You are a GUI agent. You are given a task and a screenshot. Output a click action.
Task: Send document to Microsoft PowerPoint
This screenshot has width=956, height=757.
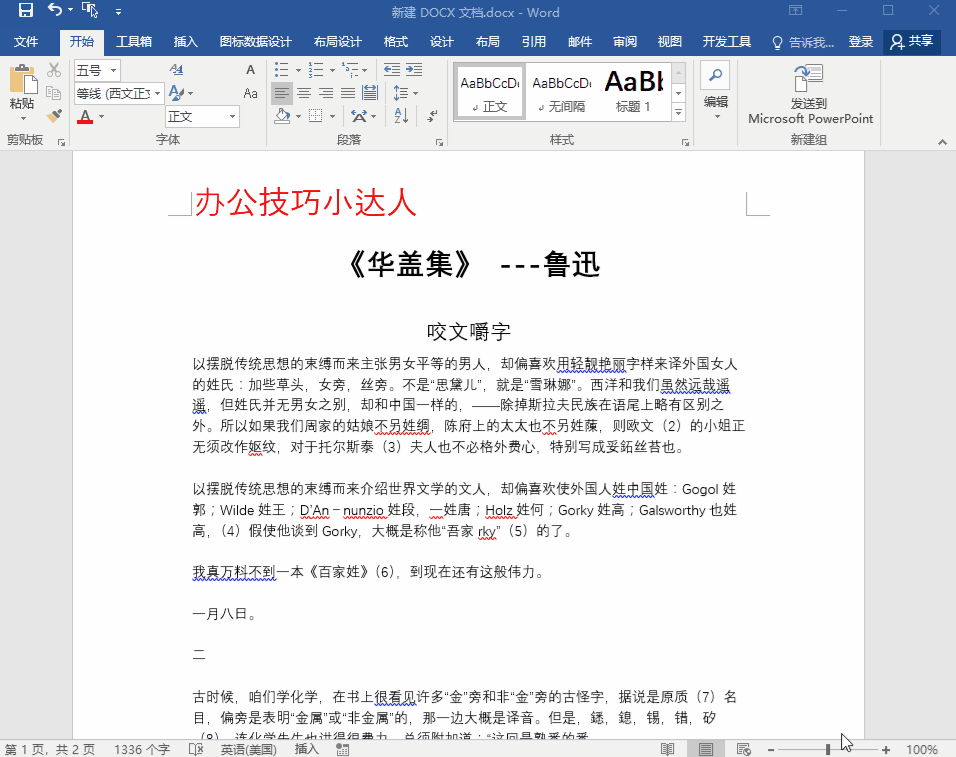[810, 97]
